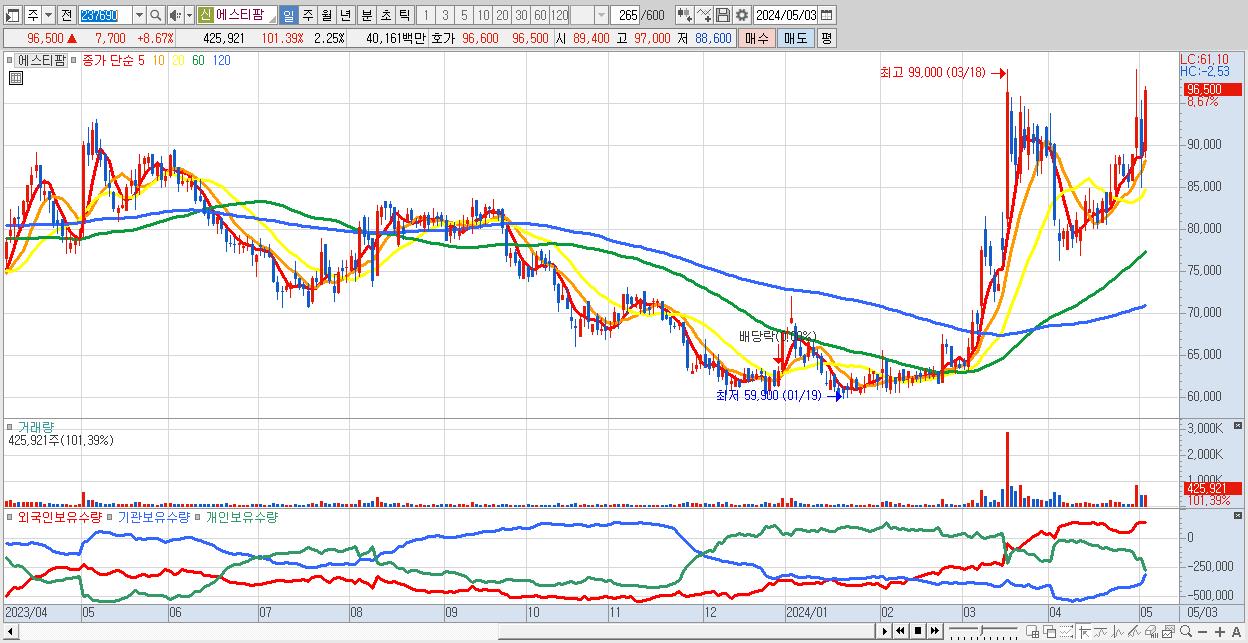
Task: Click the minus zoom-out icon
Action: (x=1202, y=631)
